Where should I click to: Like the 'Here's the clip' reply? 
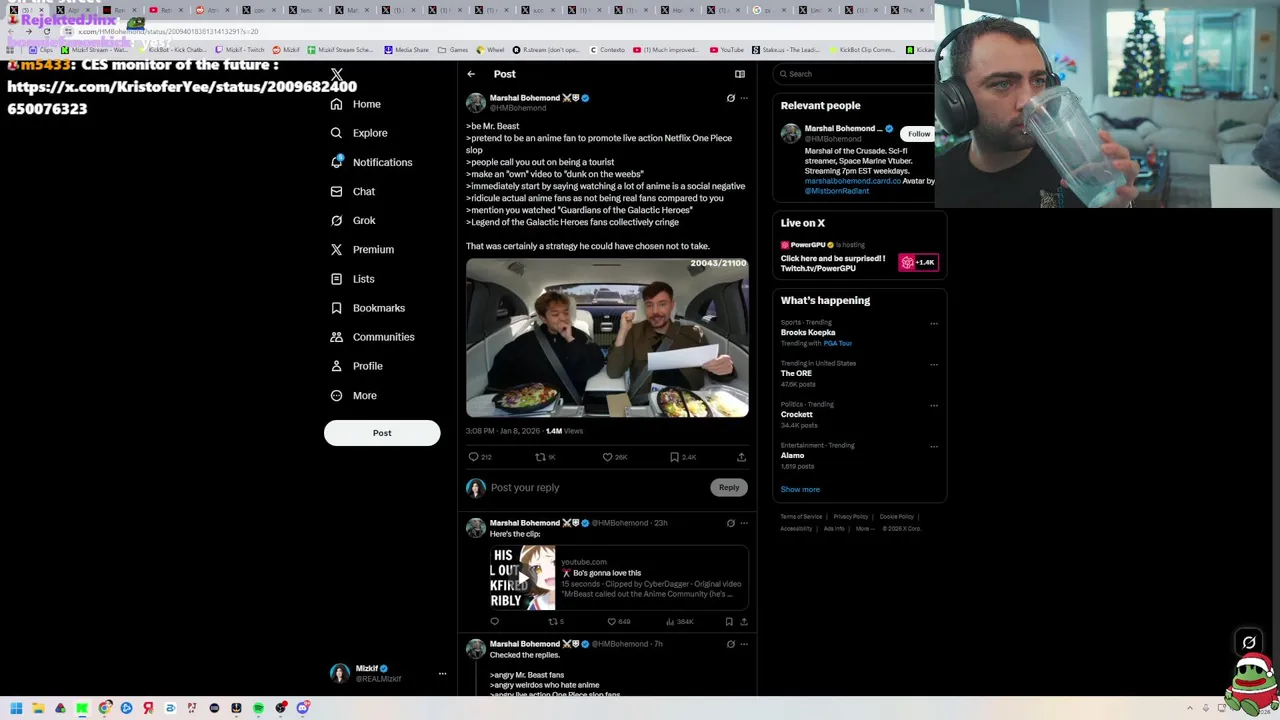[612, 622]
